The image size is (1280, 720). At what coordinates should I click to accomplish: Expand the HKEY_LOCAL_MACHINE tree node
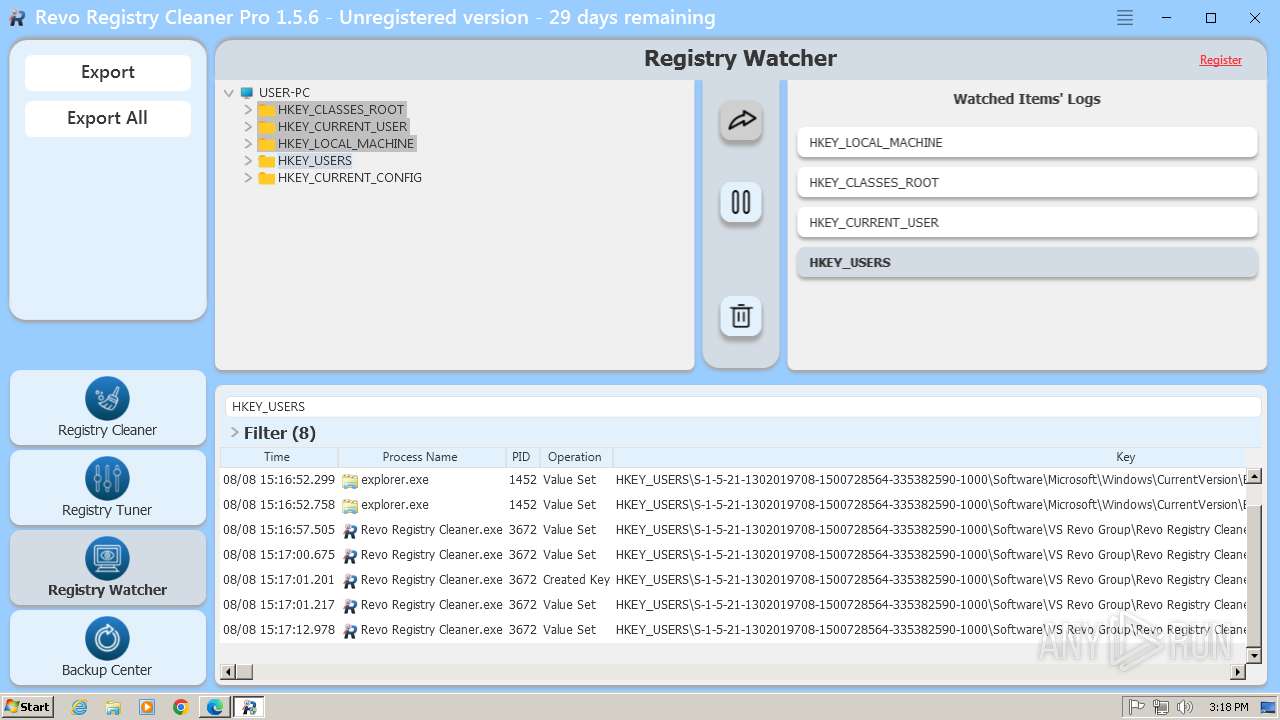pos(248,144)
